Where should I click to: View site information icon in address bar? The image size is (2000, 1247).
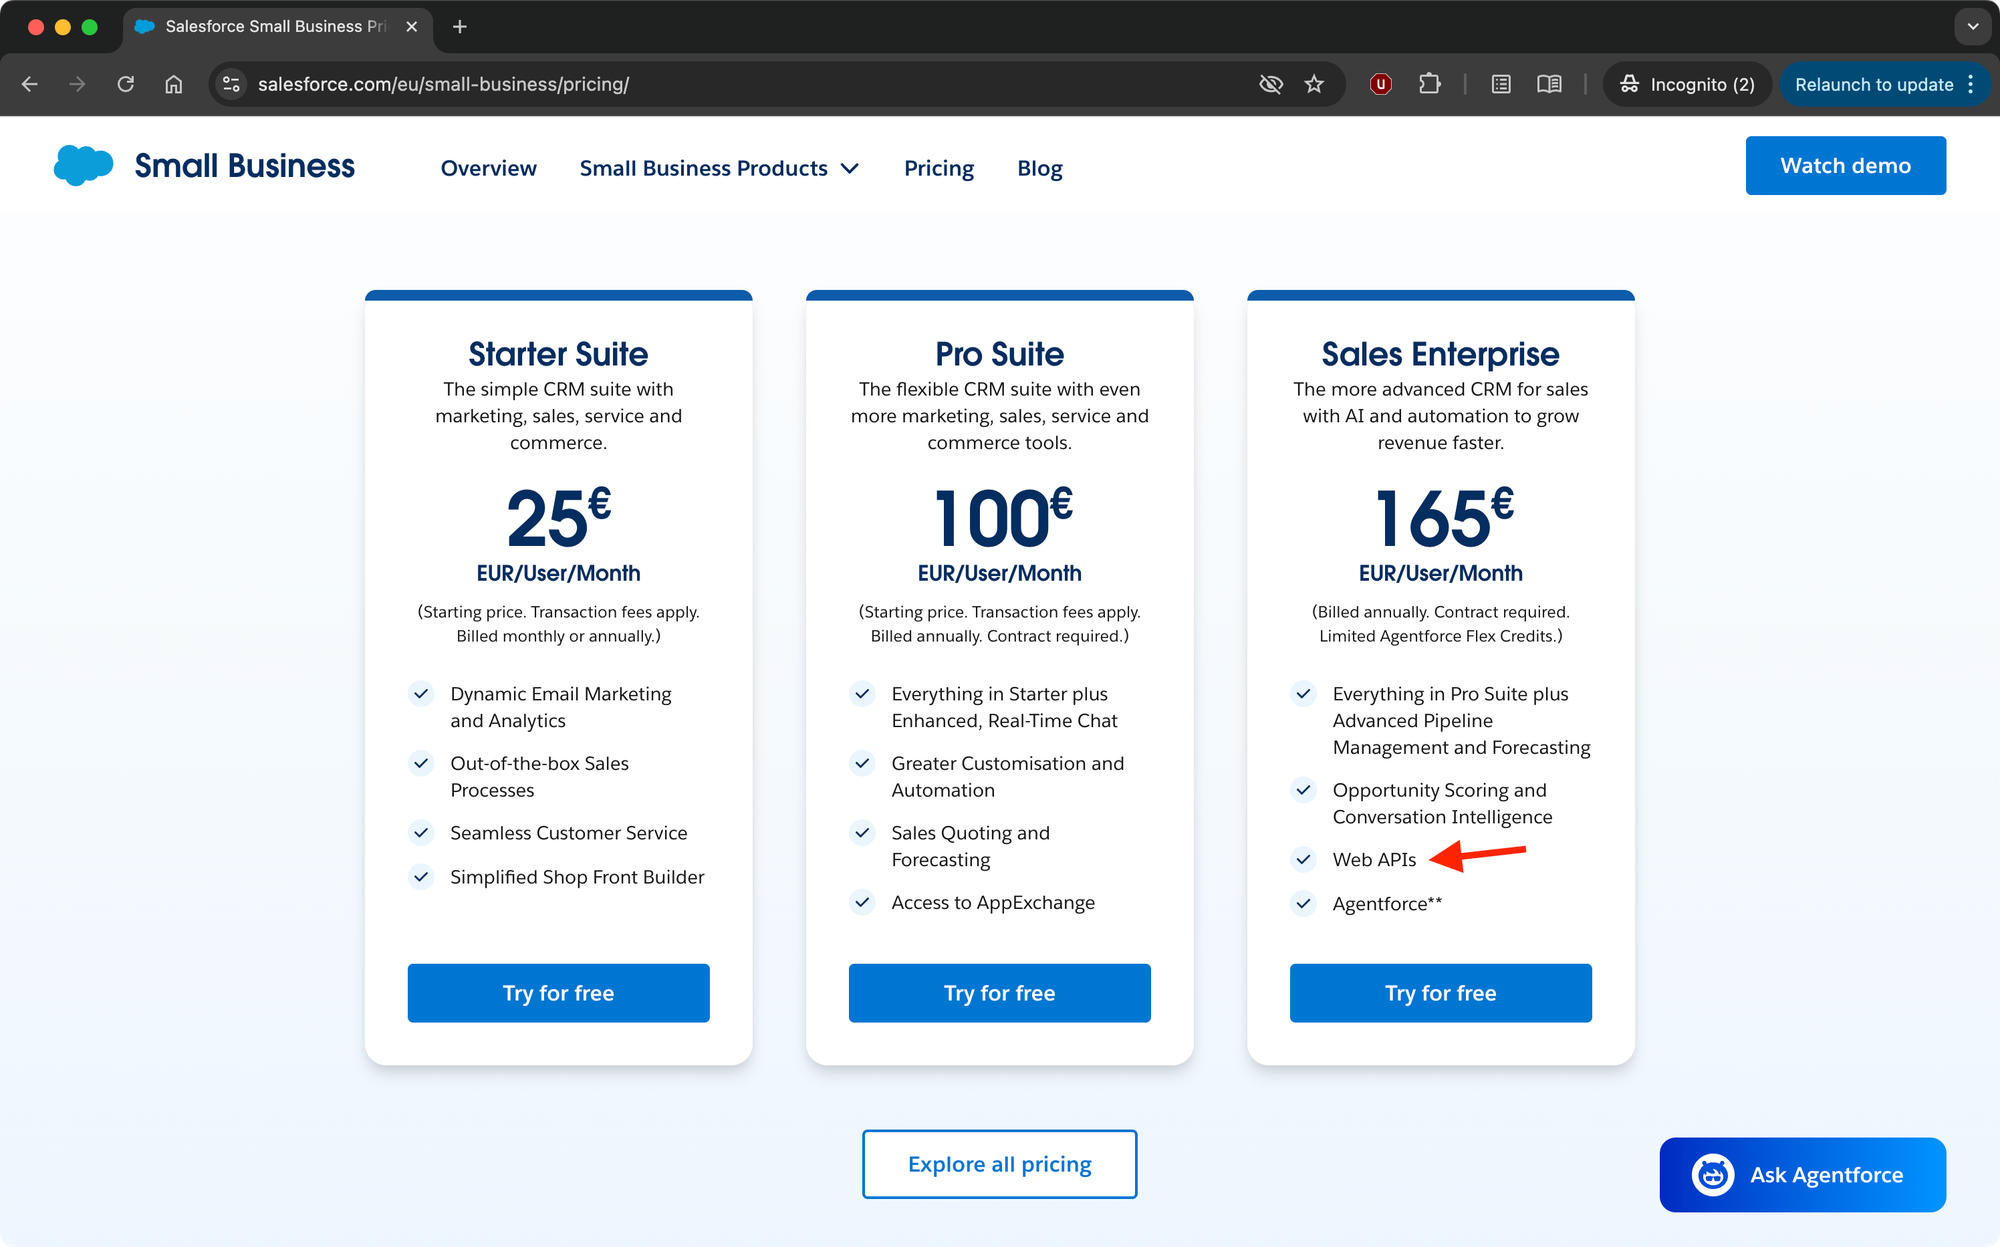(x=231, y=84)
